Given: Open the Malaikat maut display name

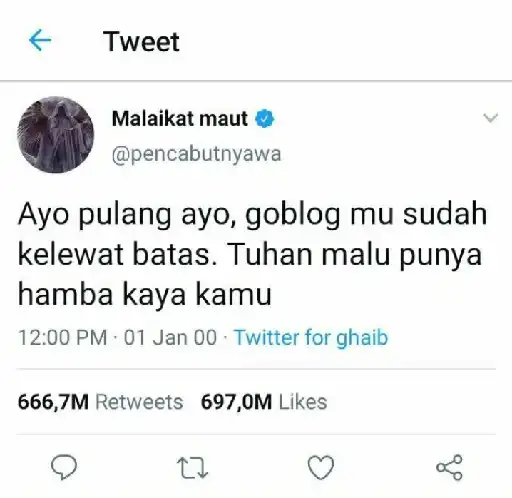Looking at the screenshot, I should 180,118.
